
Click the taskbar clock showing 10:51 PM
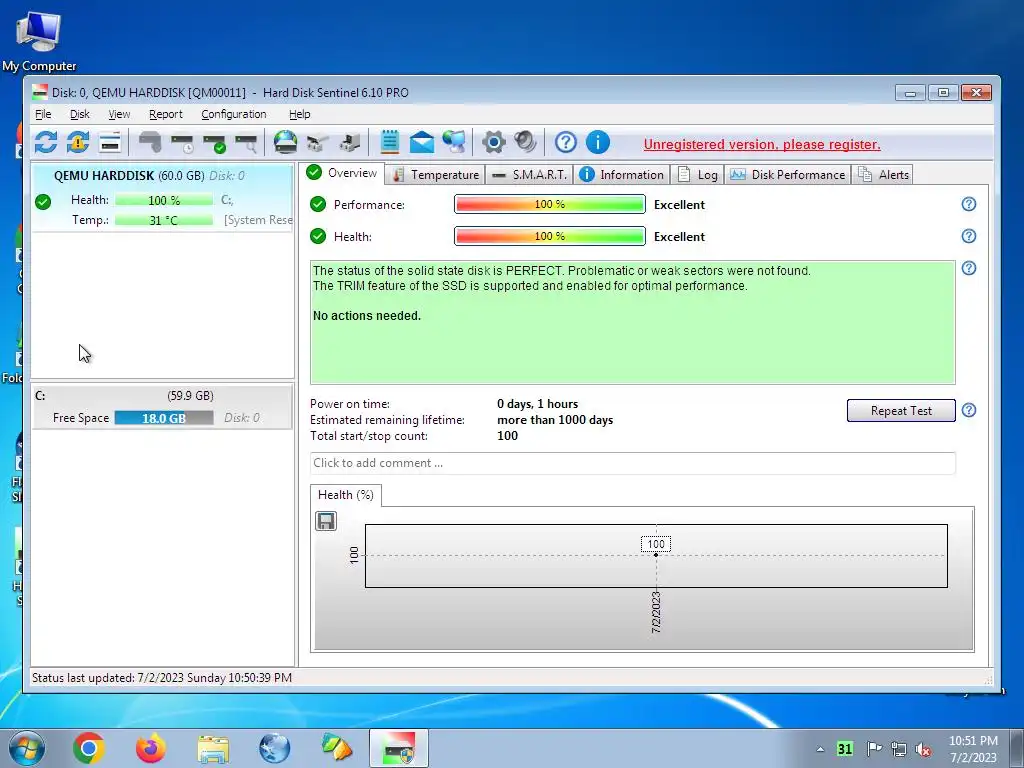click(x=973, y=749)
